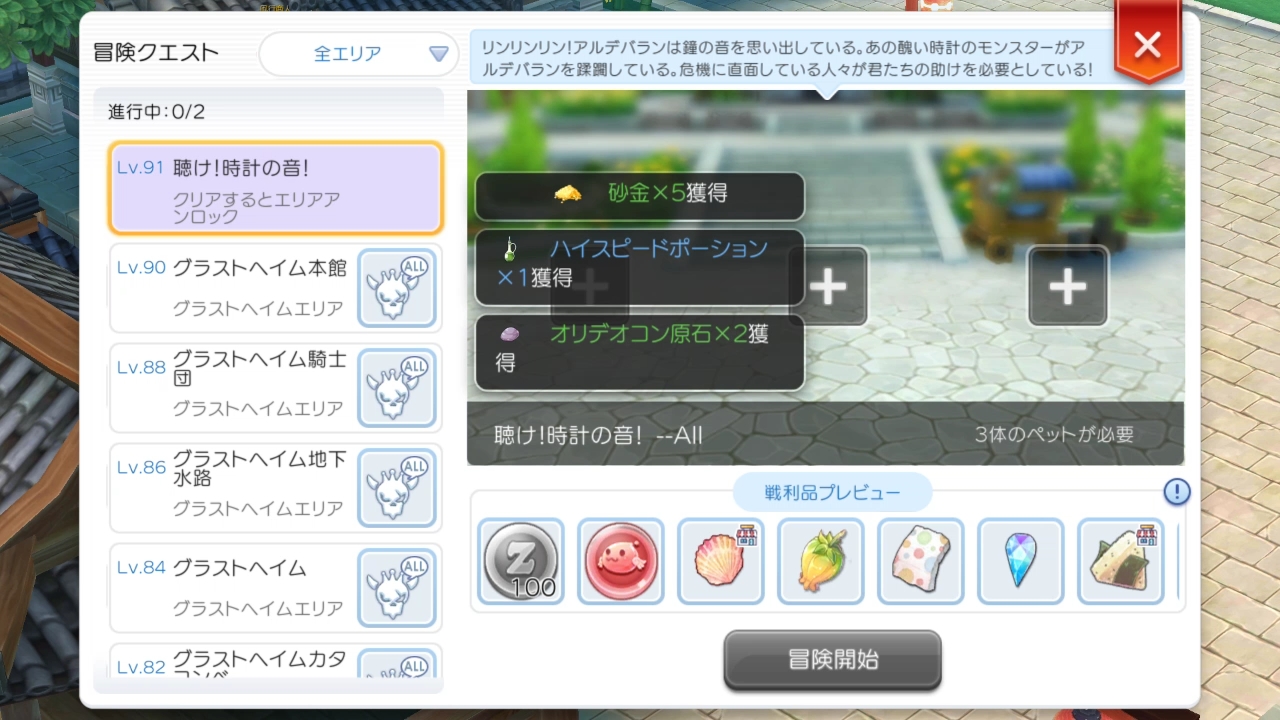The image size is (1280, 720).
Task: Tap the rice ball loot icon
Action: [1121, 561]
